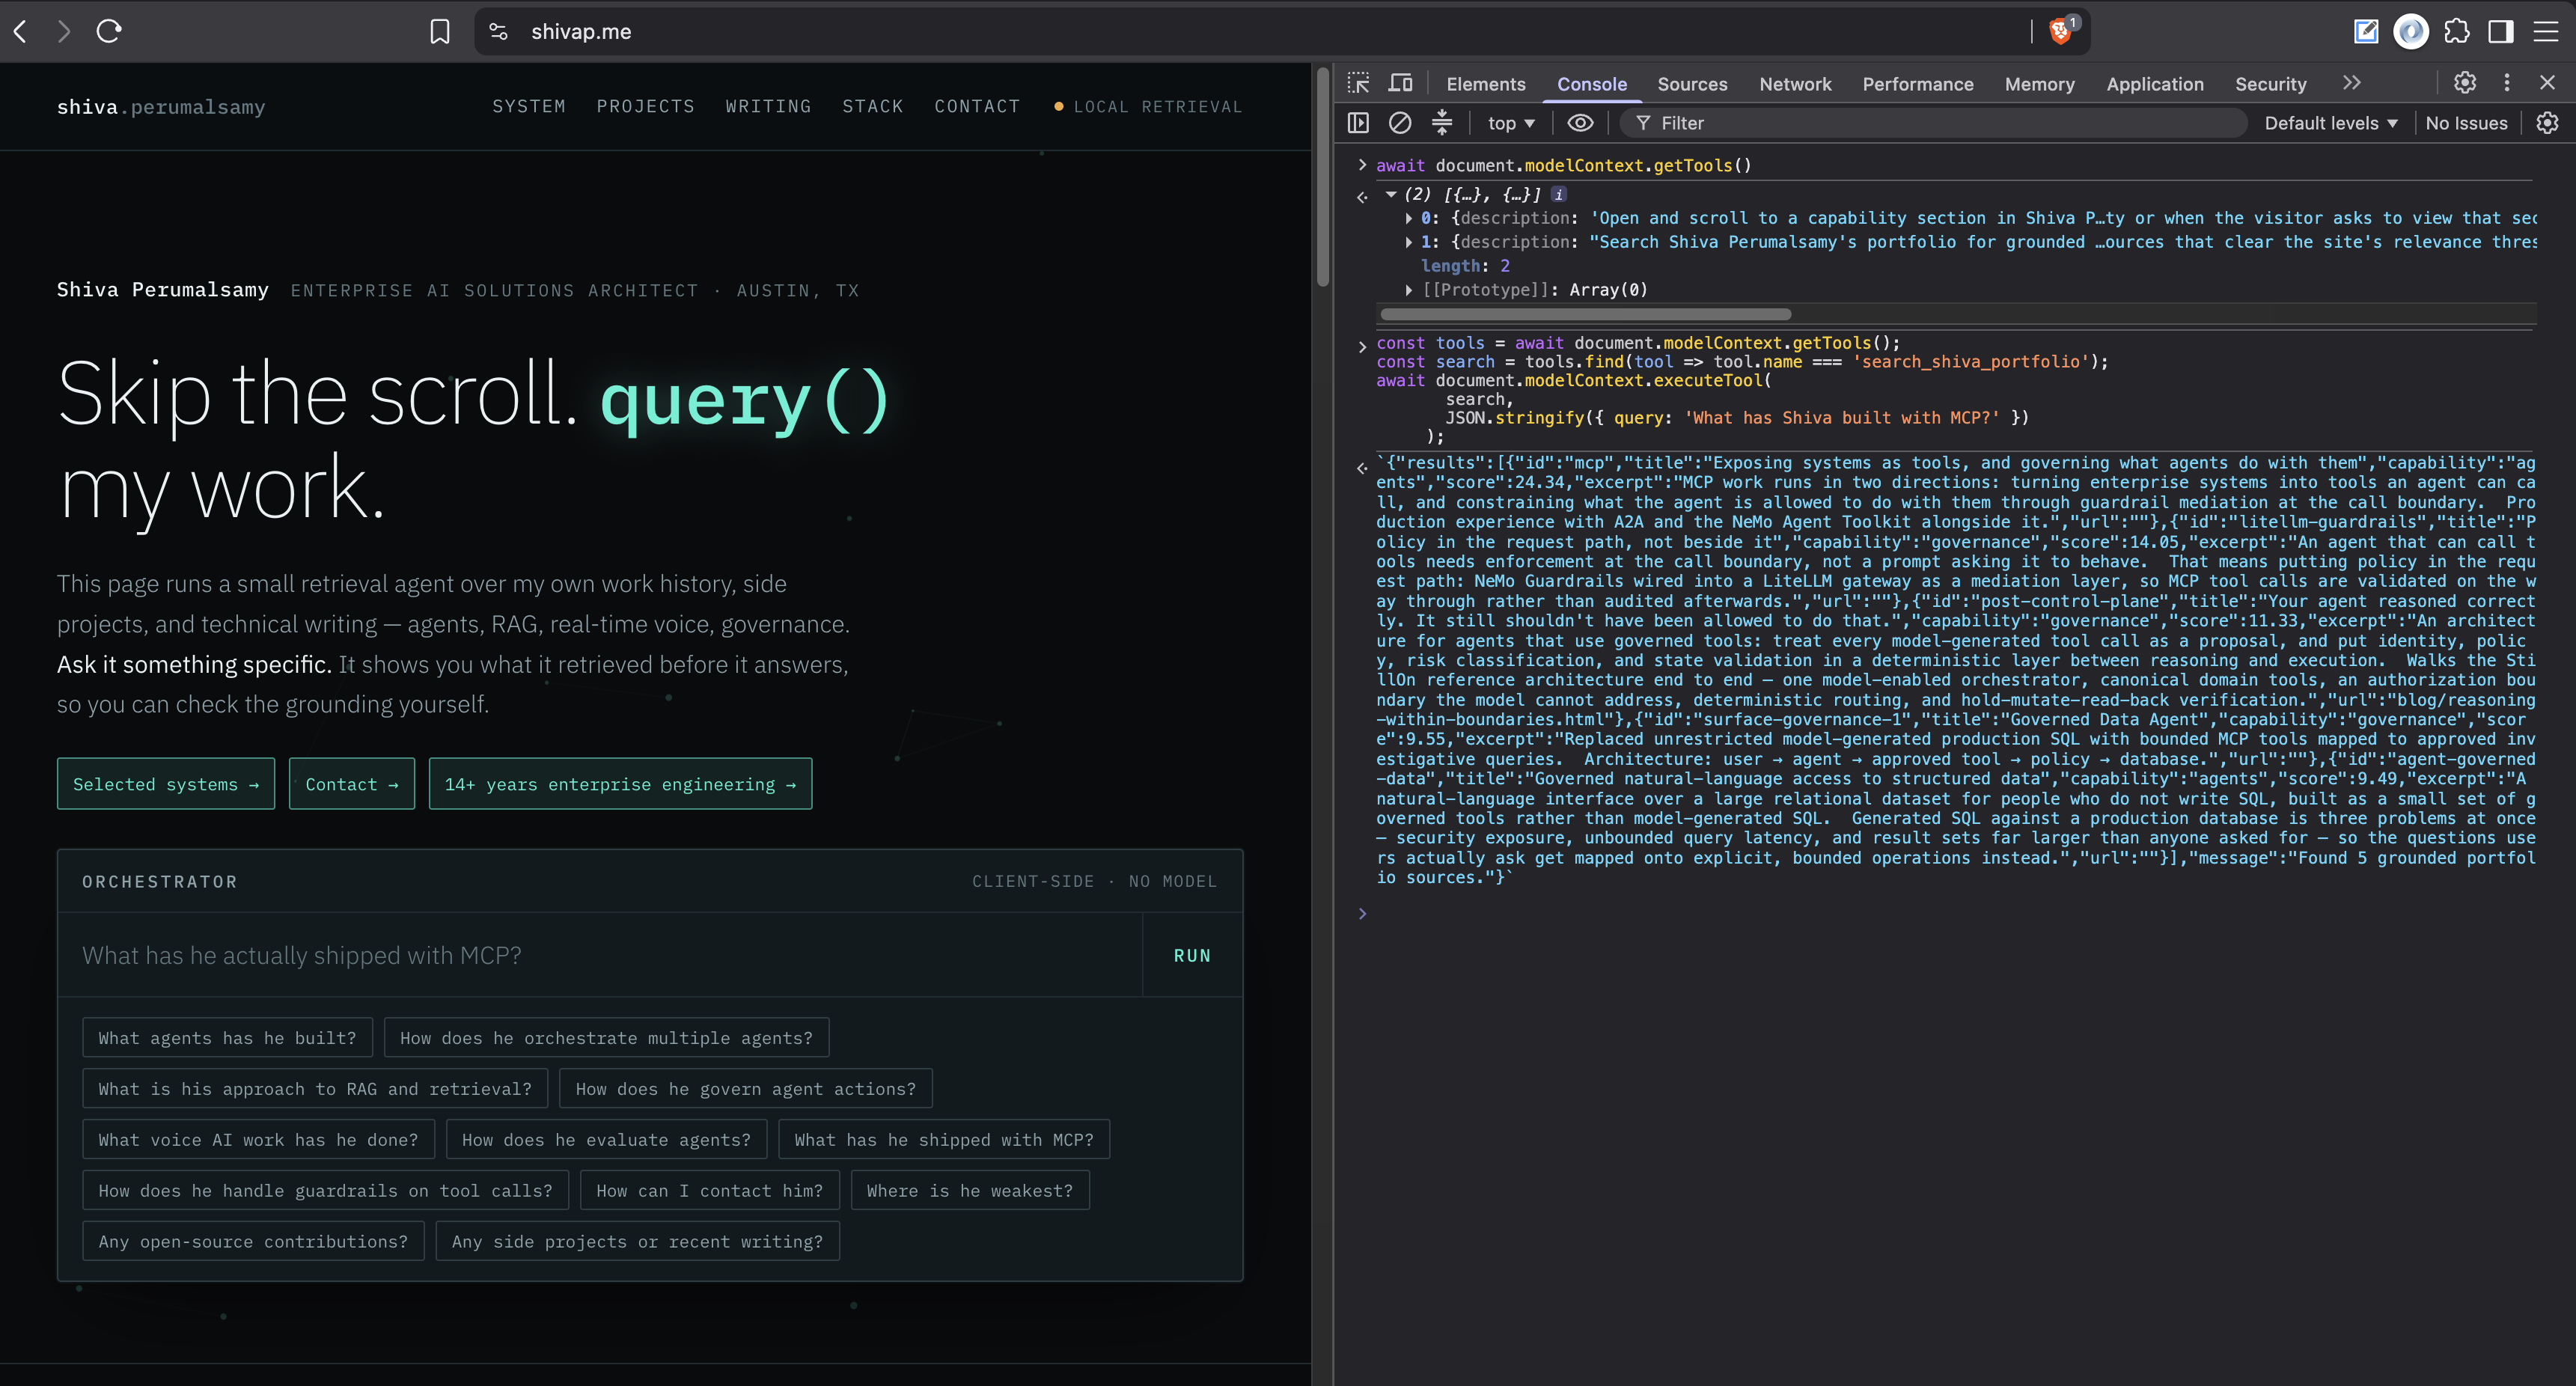Close the DevTools panel
Viewport: 2576px width, 1386px height.
click(x=2548, y=83)
